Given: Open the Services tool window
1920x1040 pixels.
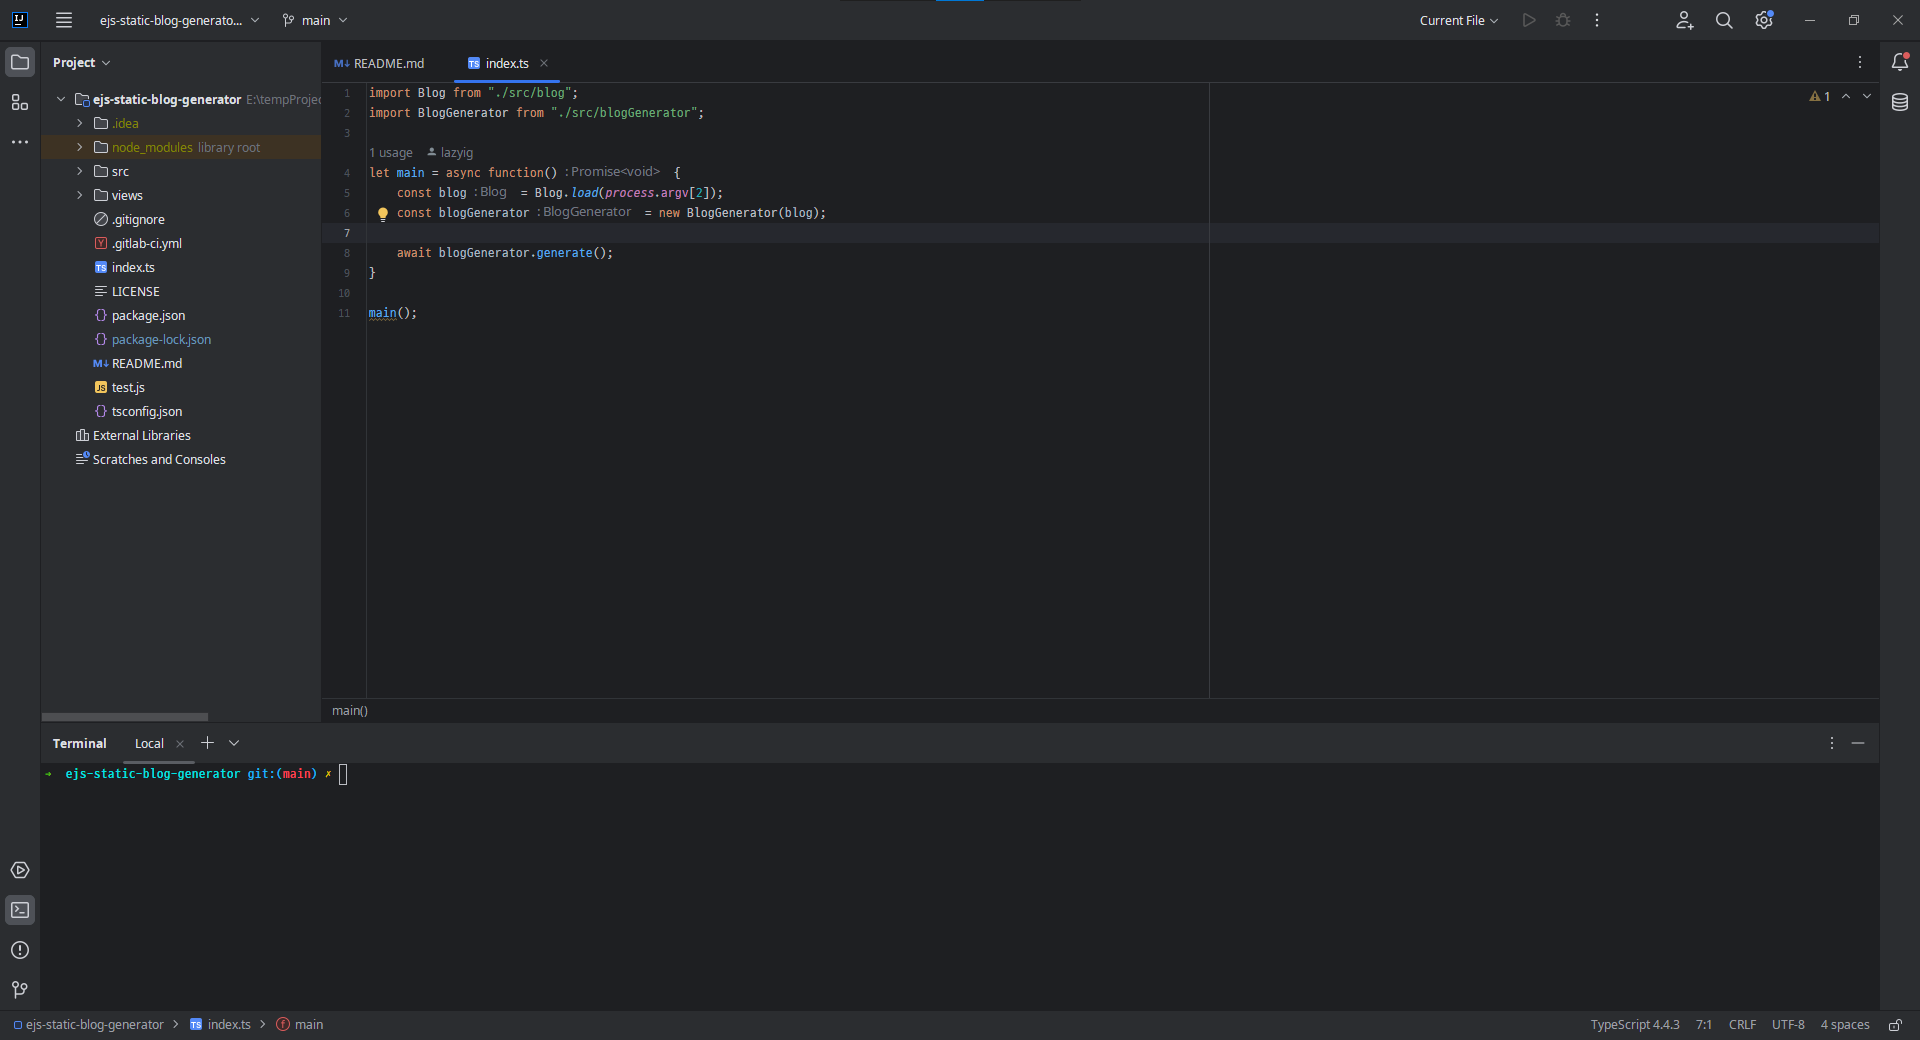Looking at the screenshot, I should pyautogui.click(x=20, y=870).
